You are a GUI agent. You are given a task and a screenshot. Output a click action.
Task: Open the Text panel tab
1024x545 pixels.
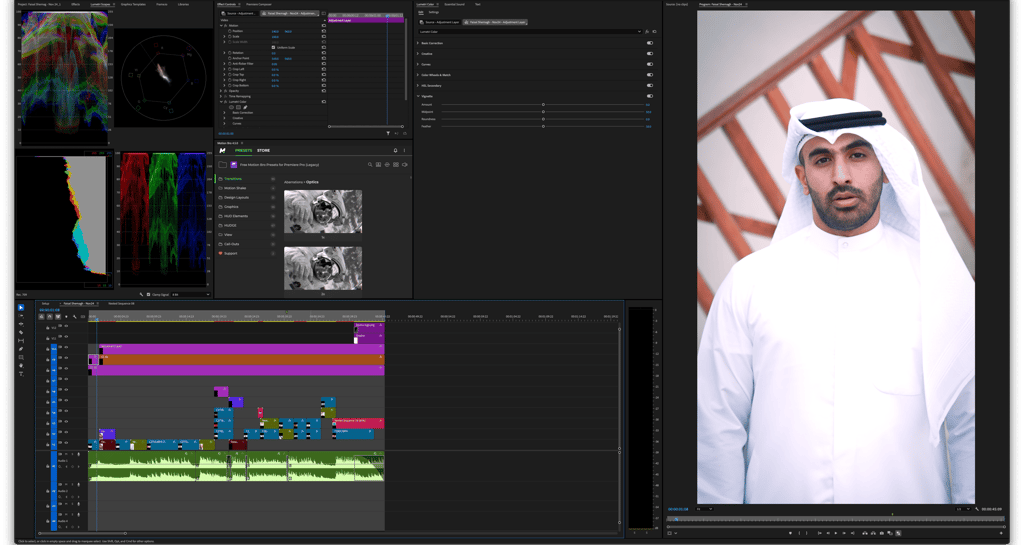(477, 4)
